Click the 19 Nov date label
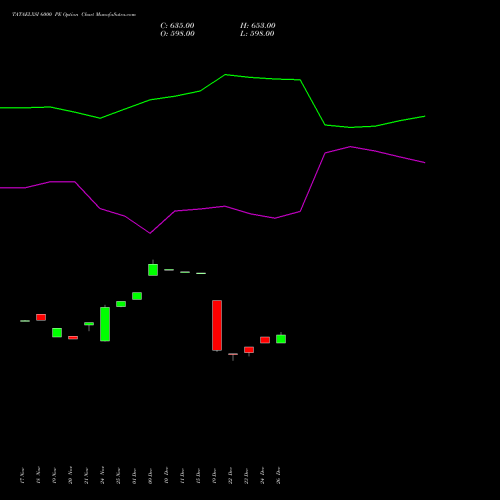Image resolution: width=500 pixels, height=500 pixels. [54, 475]
